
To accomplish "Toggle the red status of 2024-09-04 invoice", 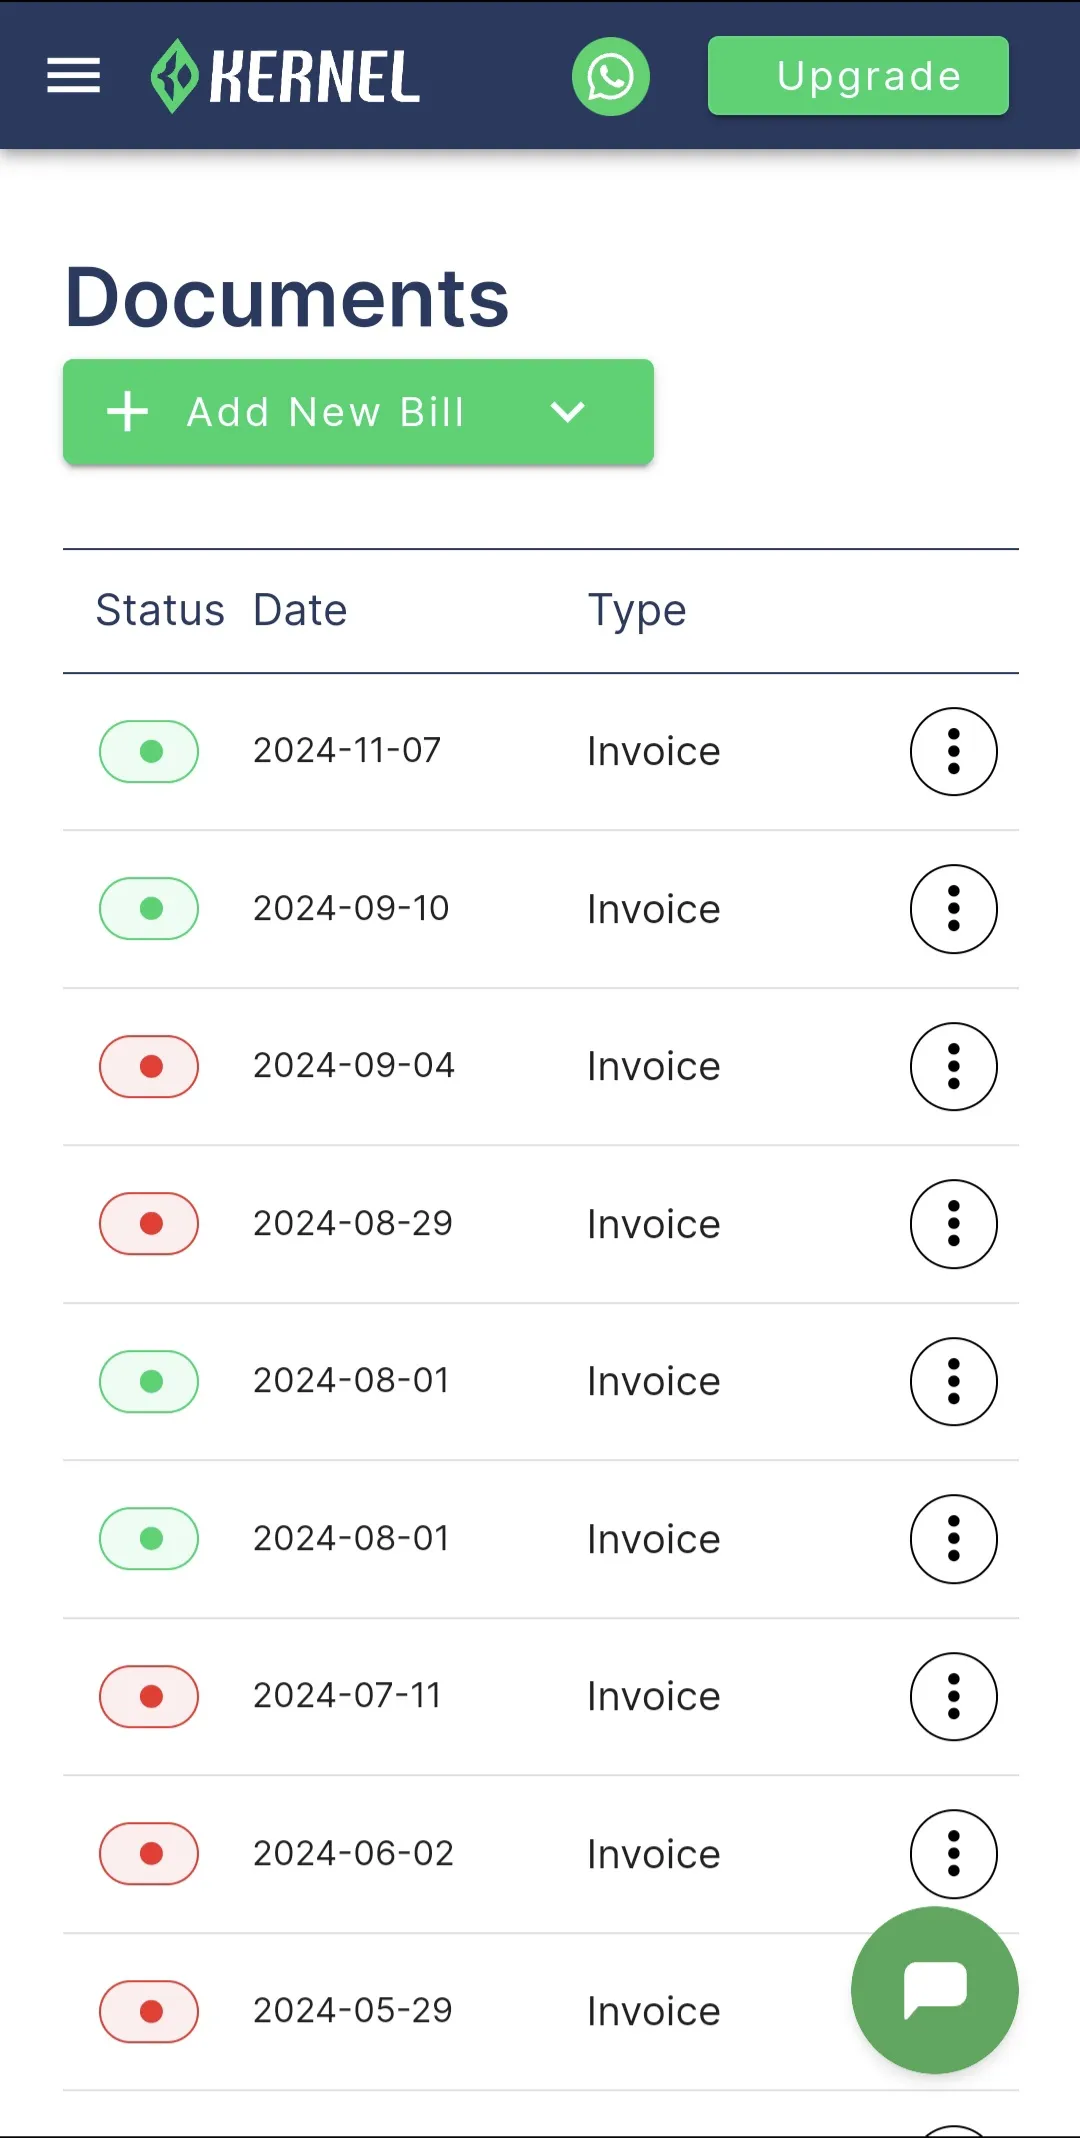I will [x=149, y=1066].
